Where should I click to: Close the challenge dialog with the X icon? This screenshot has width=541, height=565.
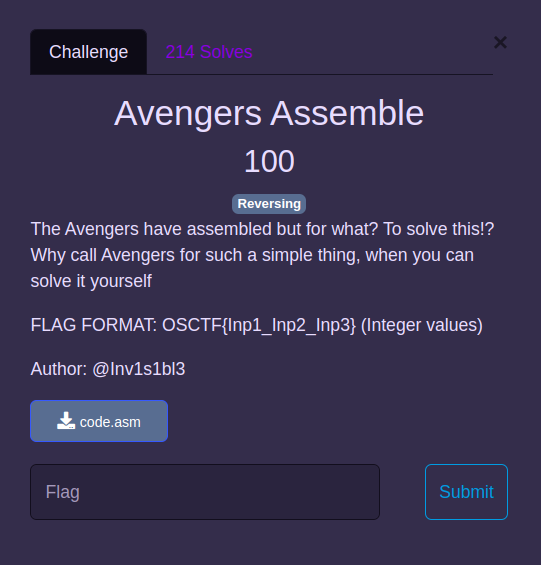tap(500, 42)
